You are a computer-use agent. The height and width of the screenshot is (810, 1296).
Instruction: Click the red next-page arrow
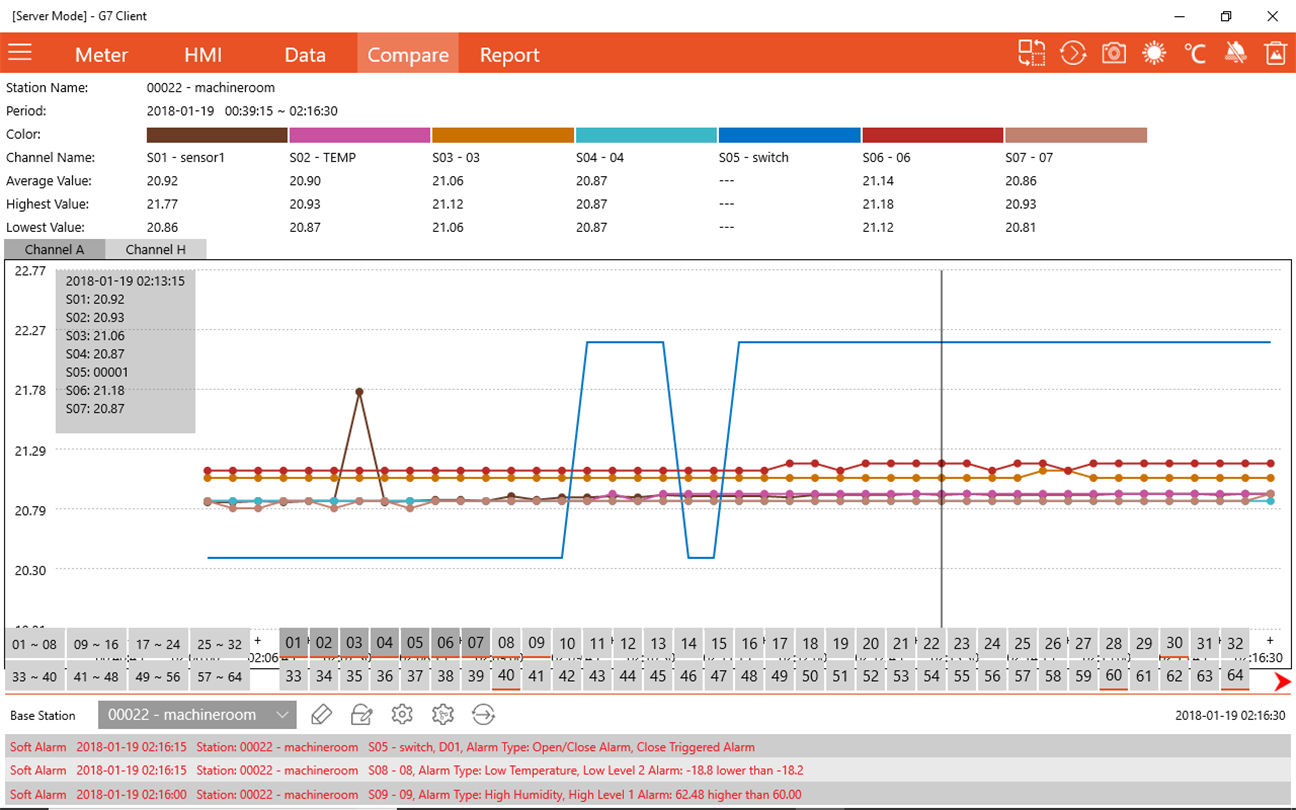[x=1282, y=681]
